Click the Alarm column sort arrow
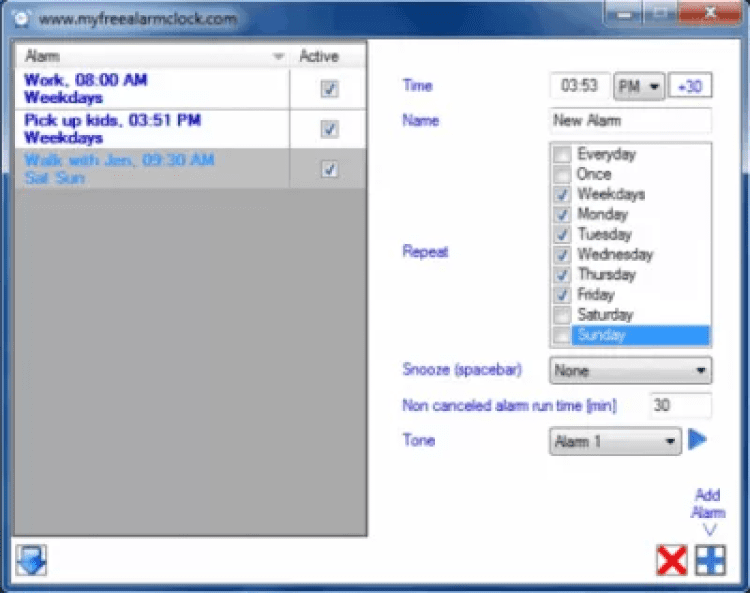The height and width of the screenshot is (593, 750). point(278,56)
